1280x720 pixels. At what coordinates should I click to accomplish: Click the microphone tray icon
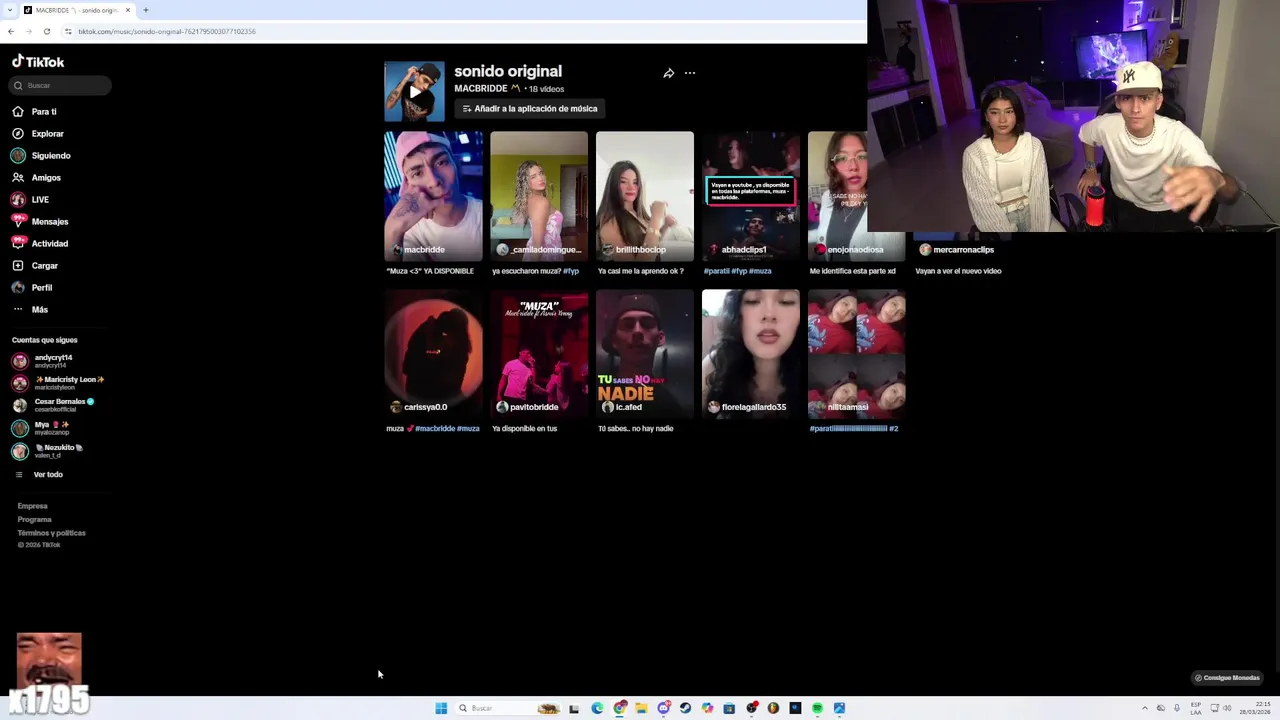[x=1177, y=708]
